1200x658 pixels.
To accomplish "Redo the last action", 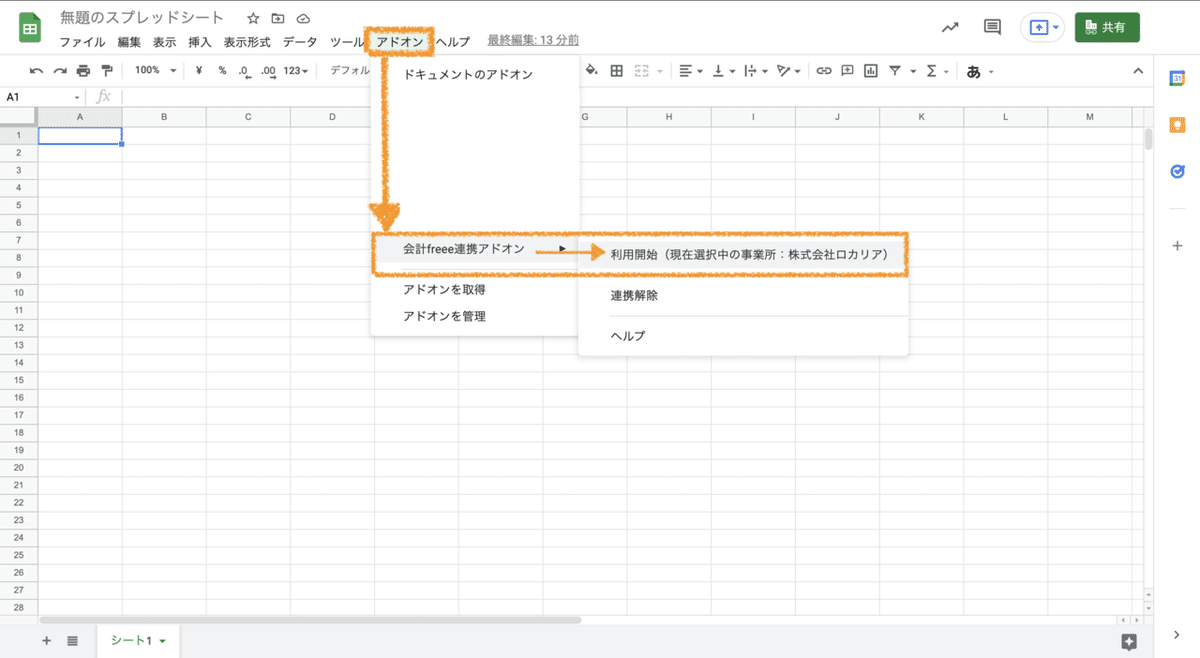I will point(60,71).
